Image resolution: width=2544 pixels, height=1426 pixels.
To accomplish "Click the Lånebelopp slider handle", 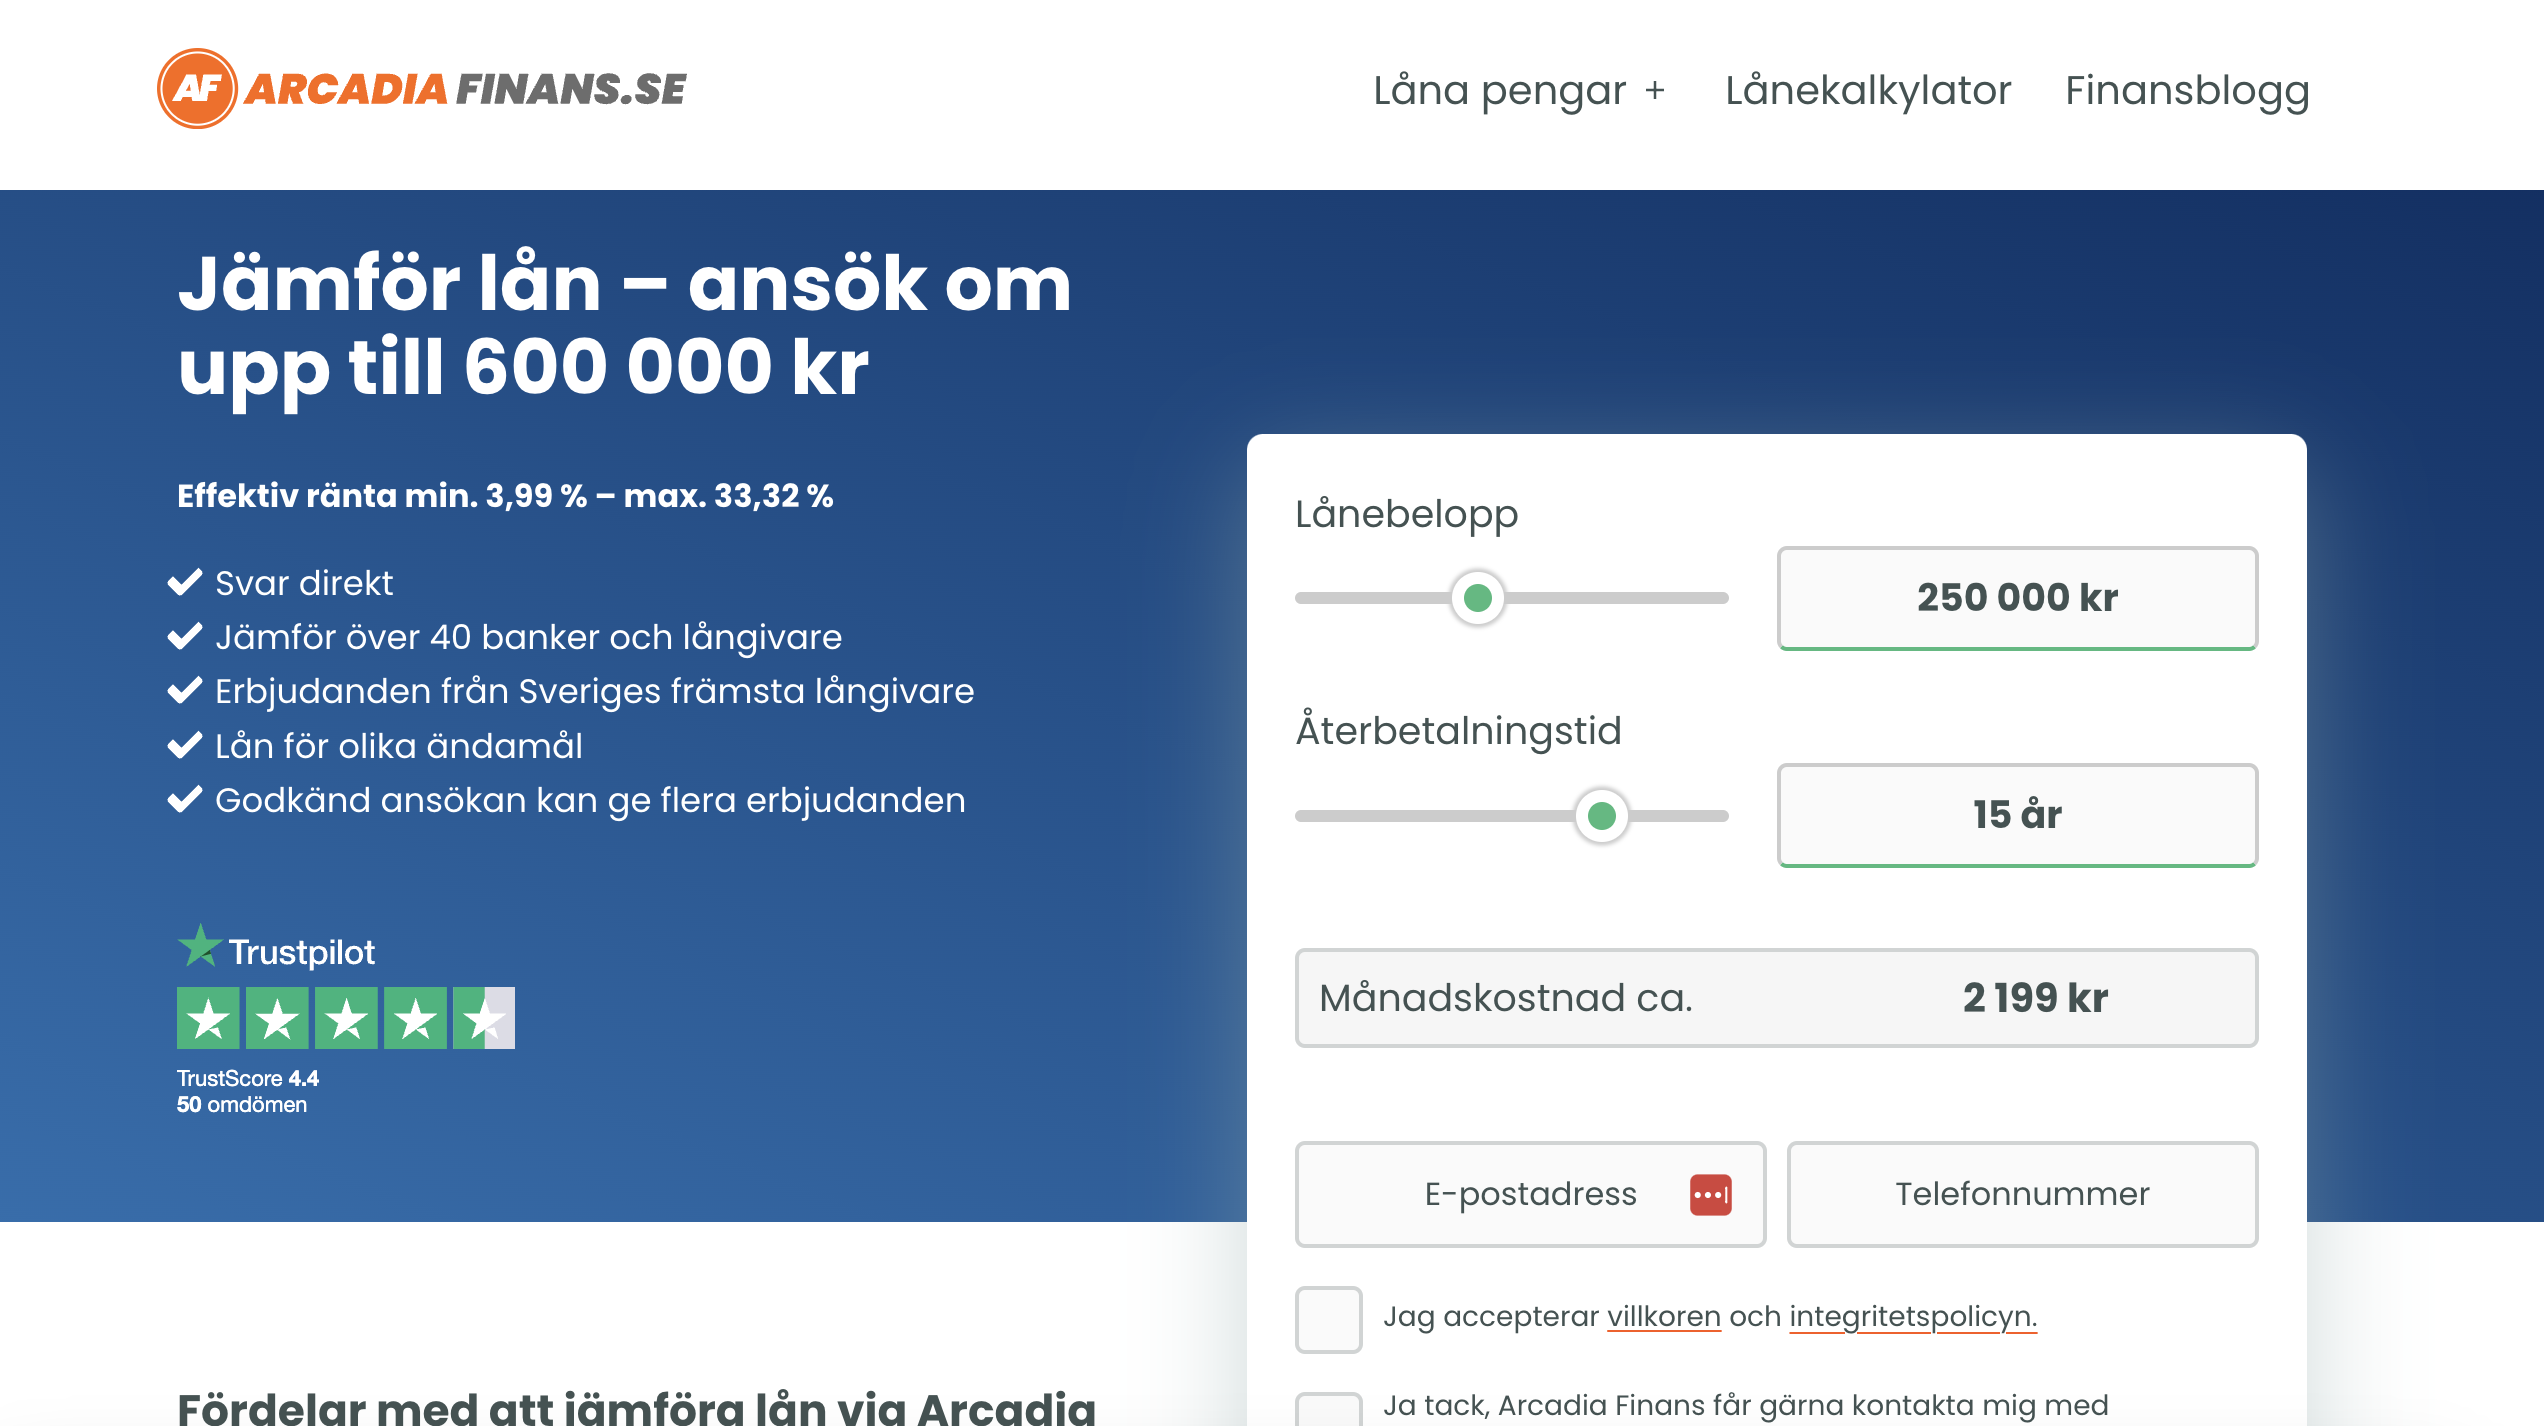I will coord(1477,598).
